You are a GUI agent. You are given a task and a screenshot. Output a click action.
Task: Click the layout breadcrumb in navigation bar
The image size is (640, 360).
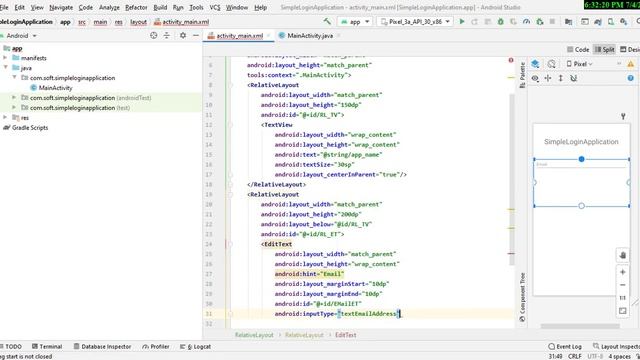(138, 22)
